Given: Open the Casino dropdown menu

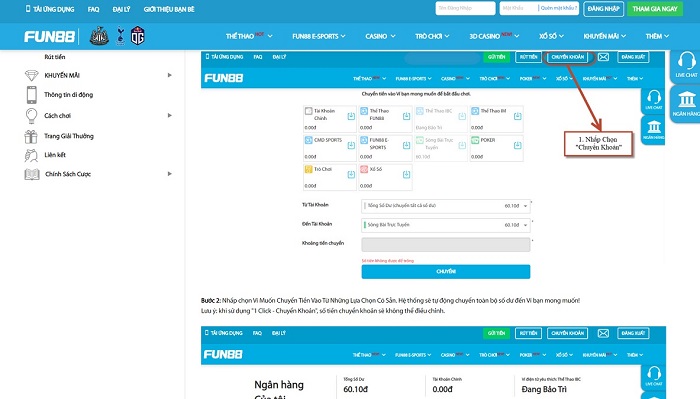Looking at the screenshot, I should [380, 36].
